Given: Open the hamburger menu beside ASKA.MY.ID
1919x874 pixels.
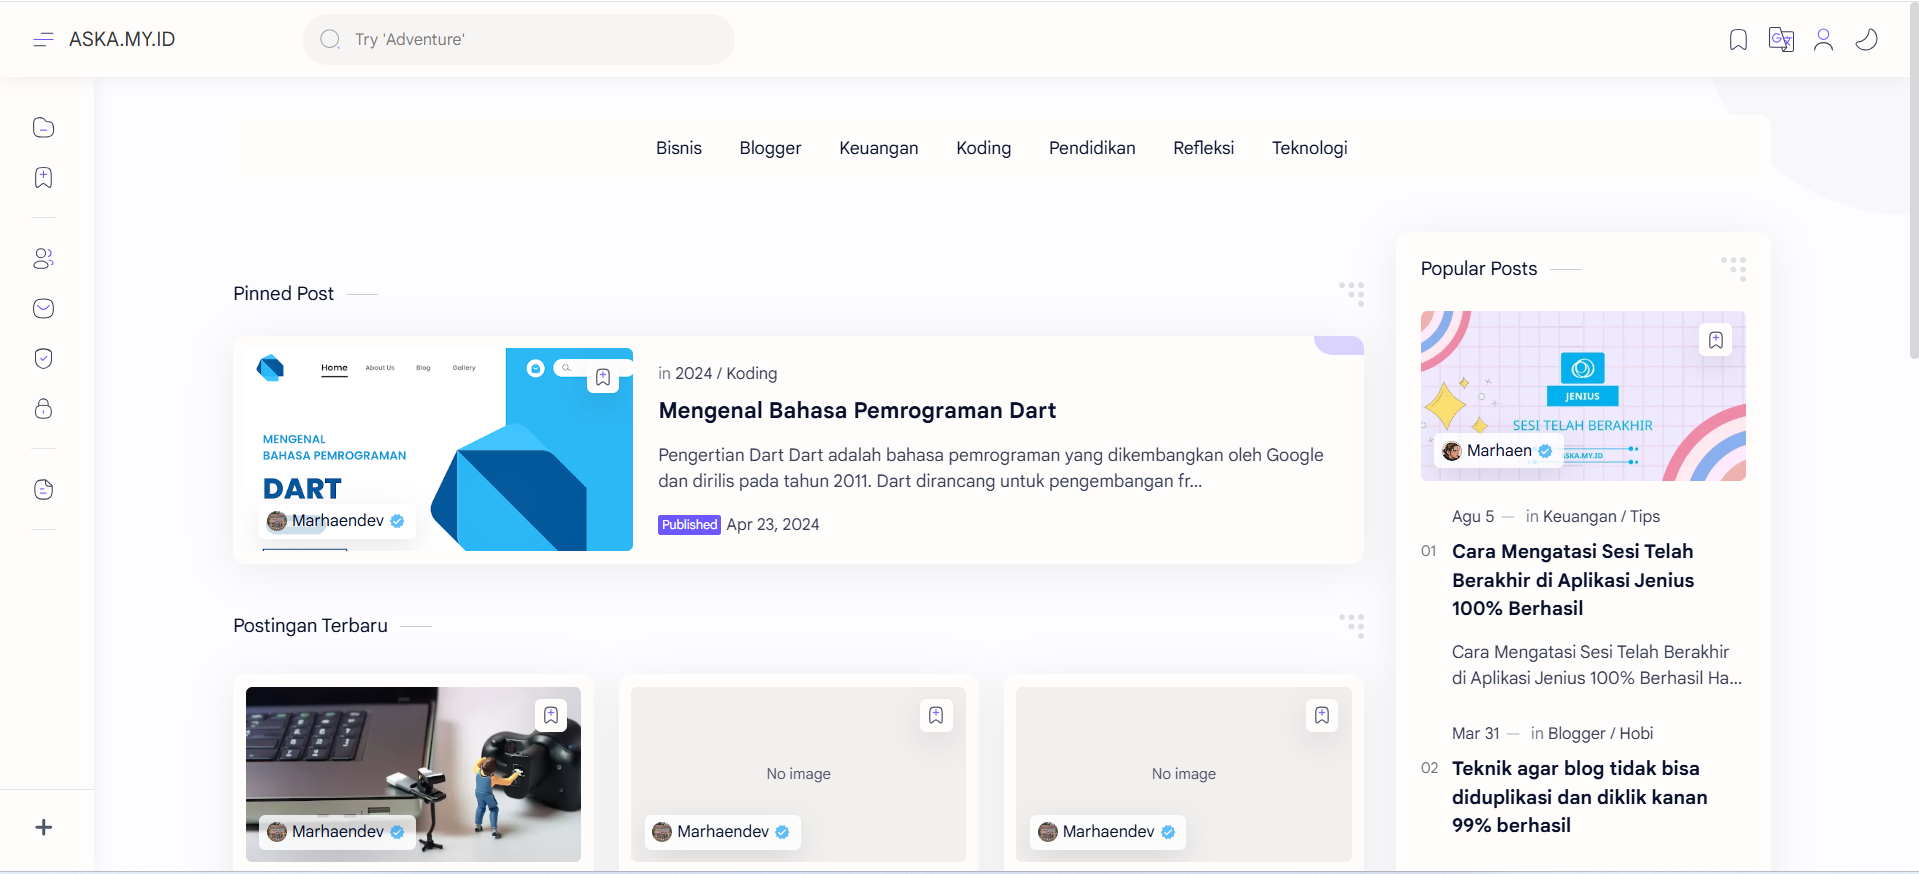Looking at the screenshot, I should pyautogui.click(x=43, y=40).
